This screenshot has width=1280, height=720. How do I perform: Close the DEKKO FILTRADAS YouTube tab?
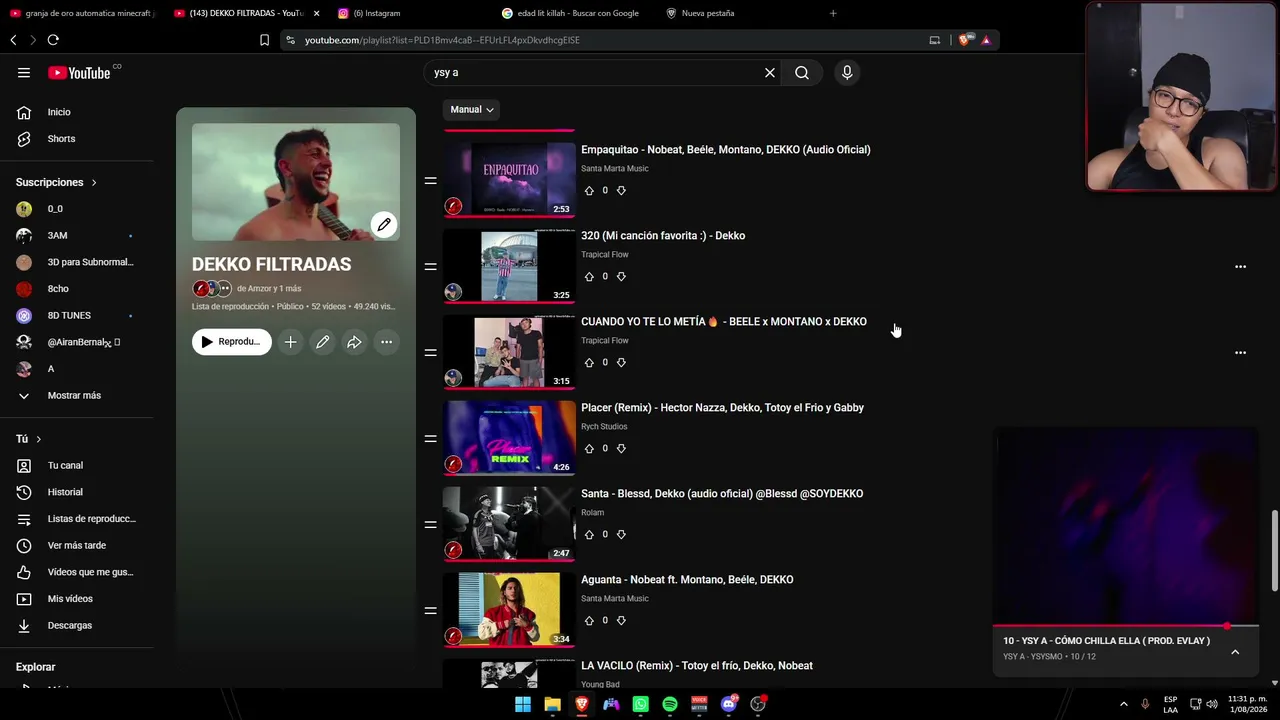(x=317, y=13)
